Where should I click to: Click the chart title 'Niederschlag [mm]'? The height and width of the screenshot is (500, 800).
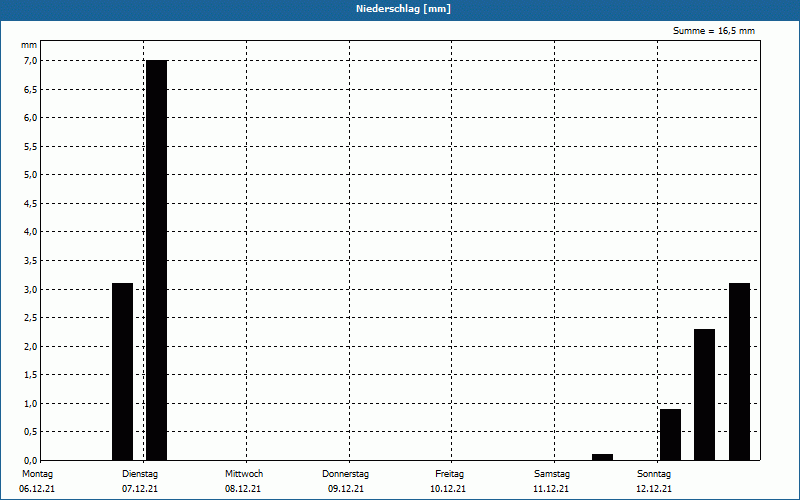[403, 9]
